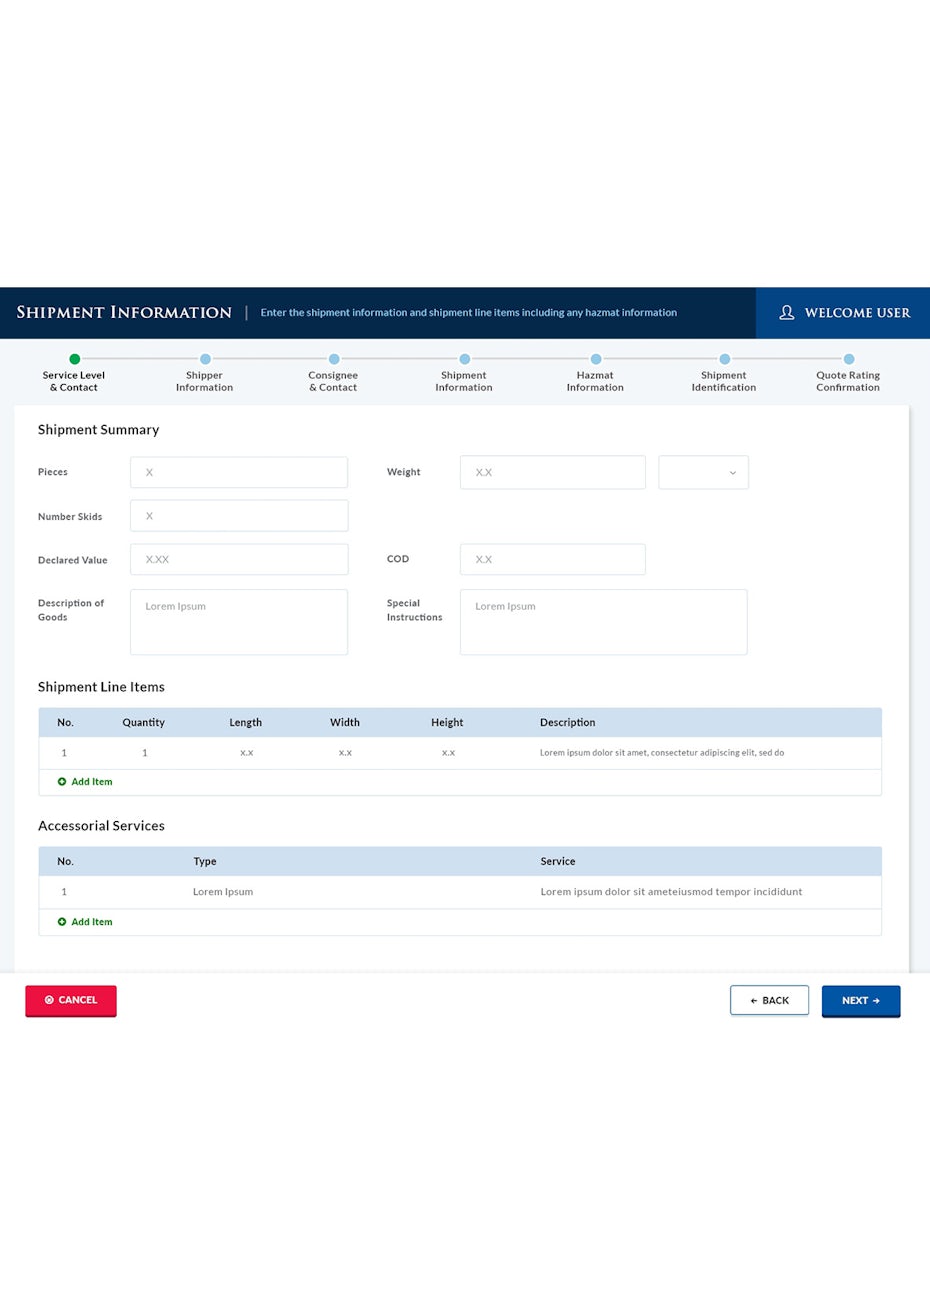This screenshot has width=930, height=1316.
Task: Proceed with the Next button
Action: [x=860, y=1000]
